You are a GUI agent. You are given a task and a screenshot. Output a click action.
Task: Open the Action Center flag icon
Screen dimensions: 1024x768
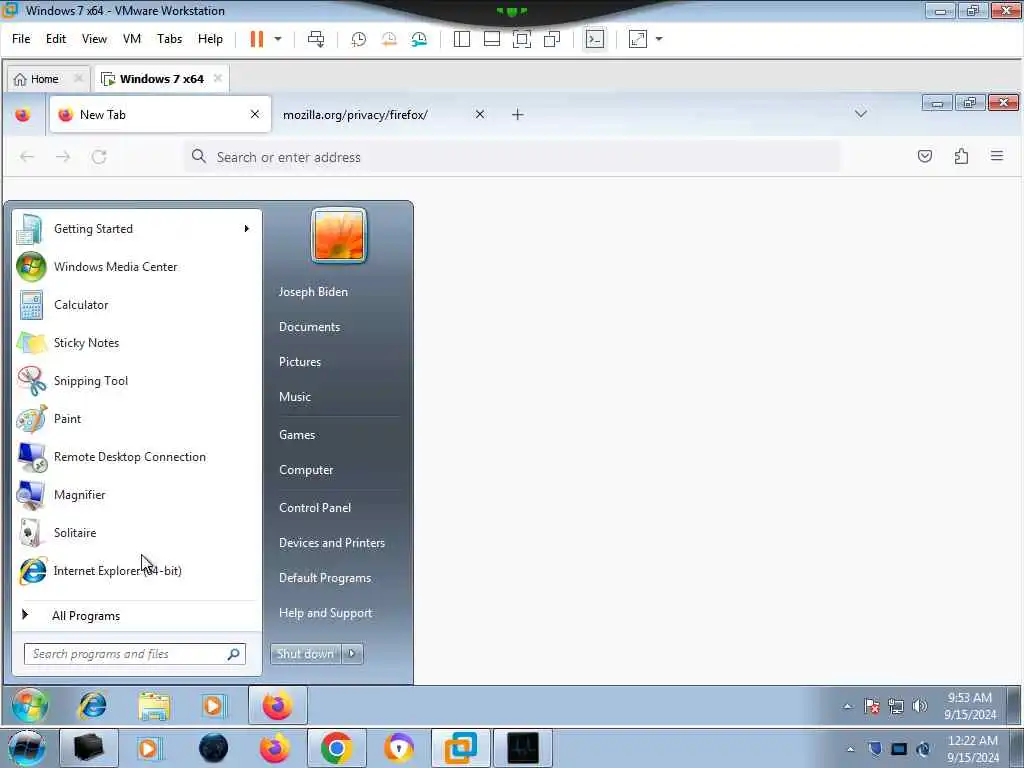[871, 706]
